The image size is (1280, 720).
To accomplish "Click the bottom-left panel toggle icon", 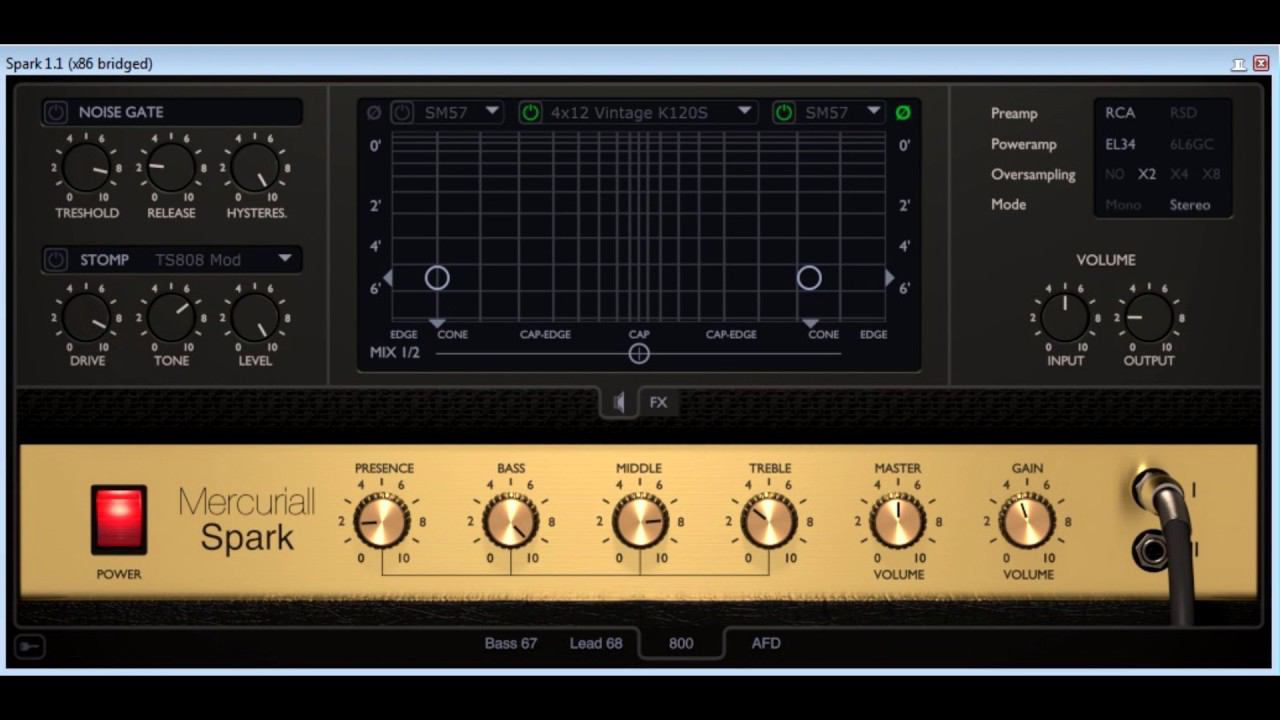I will coord(30,647).
